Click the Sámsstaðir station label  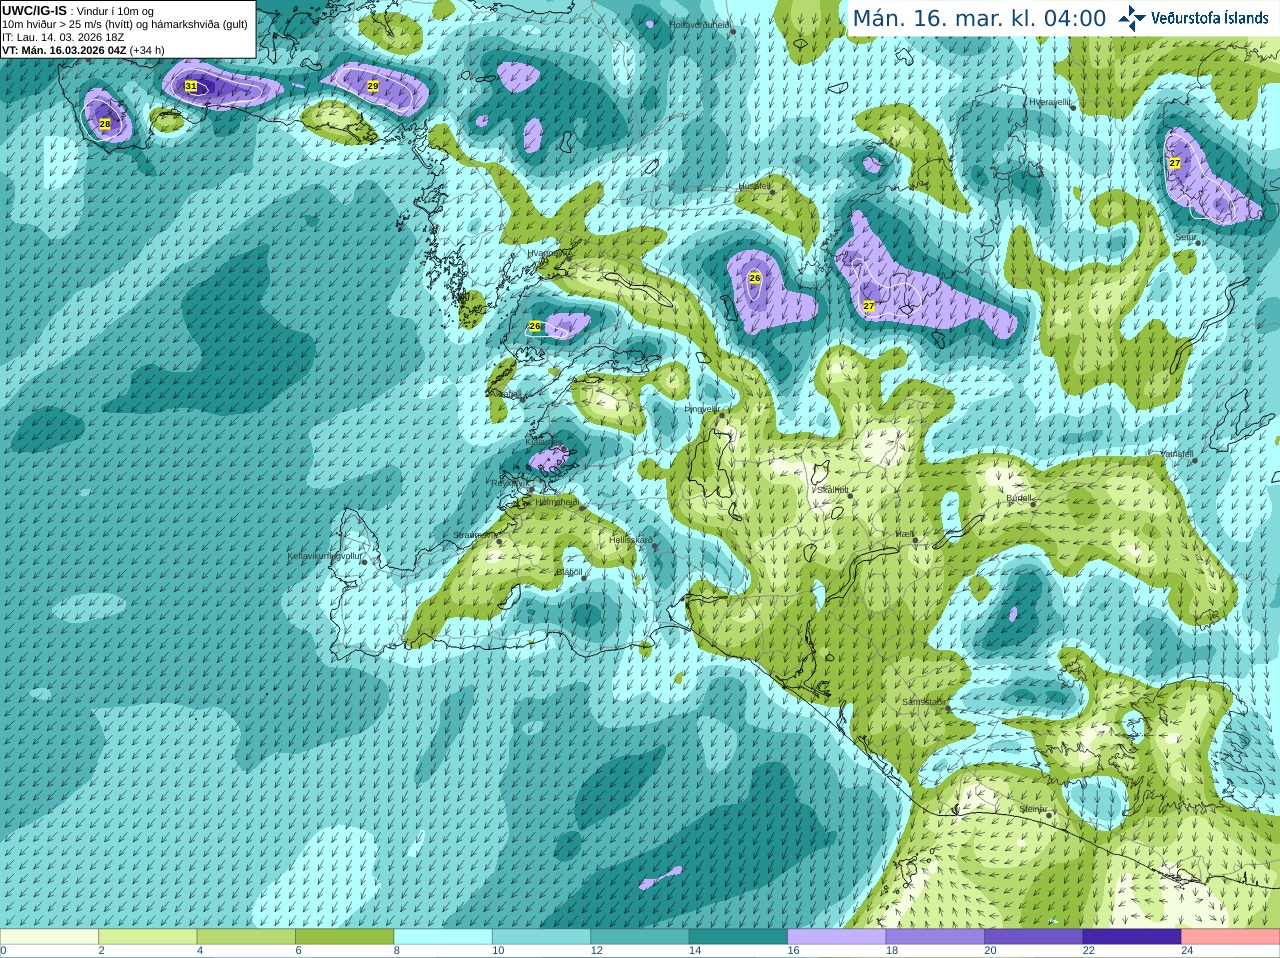click(922, 702)
